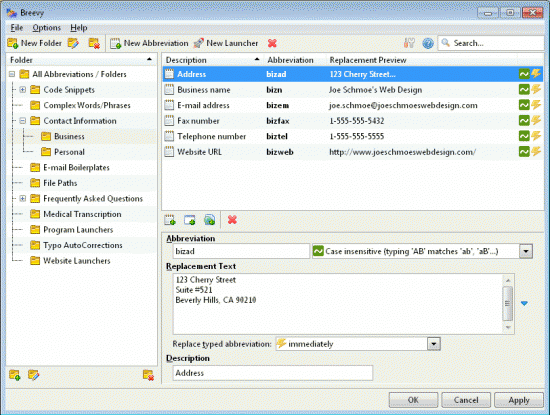Click the Replacement Text scroll up arrow
The width and height of the screenshot is (550, 415).
[508, 280]
